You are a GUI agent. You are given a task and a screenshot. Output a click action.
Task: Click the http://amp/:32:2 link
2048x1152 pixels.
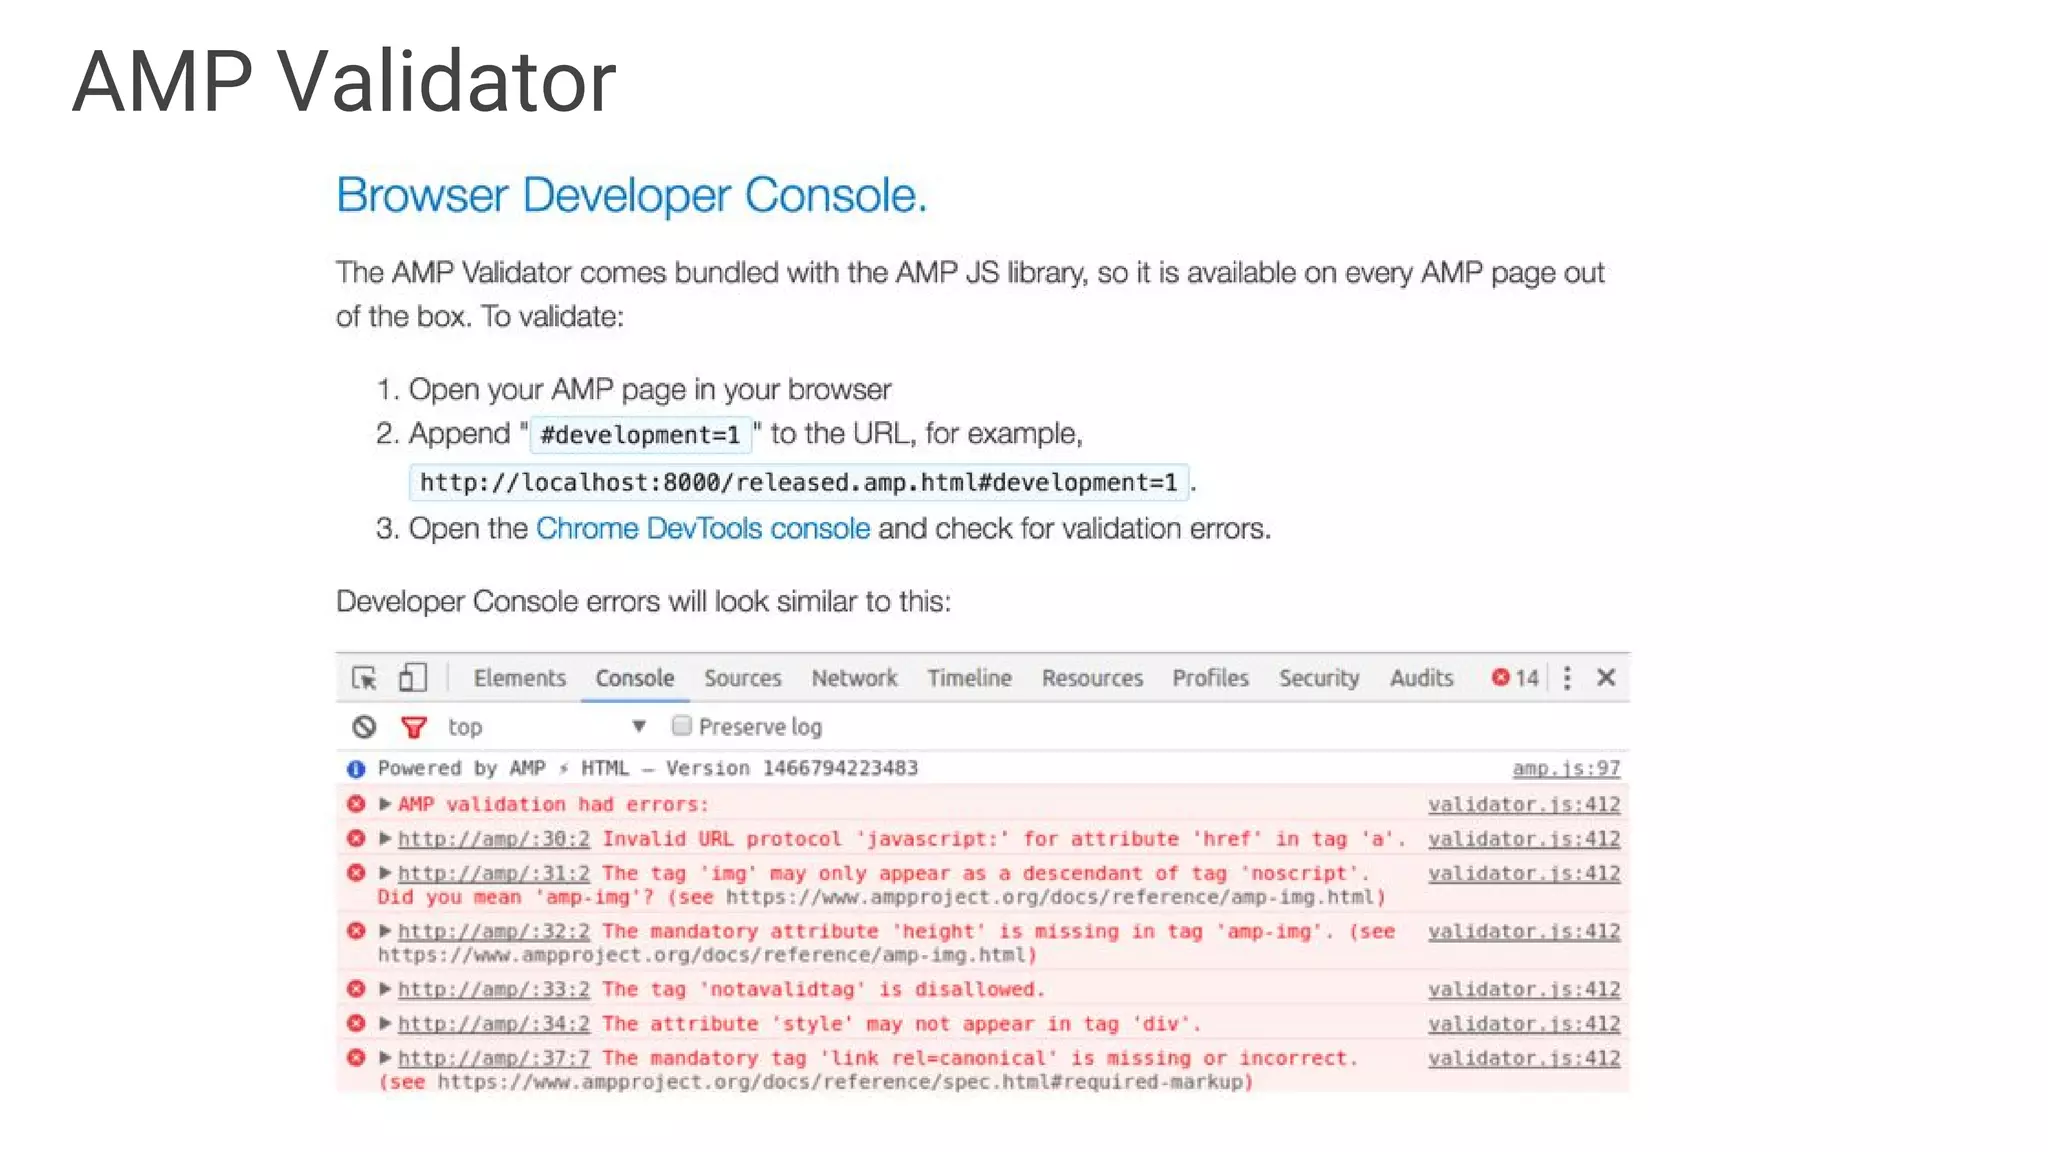(x=494, y=931)
